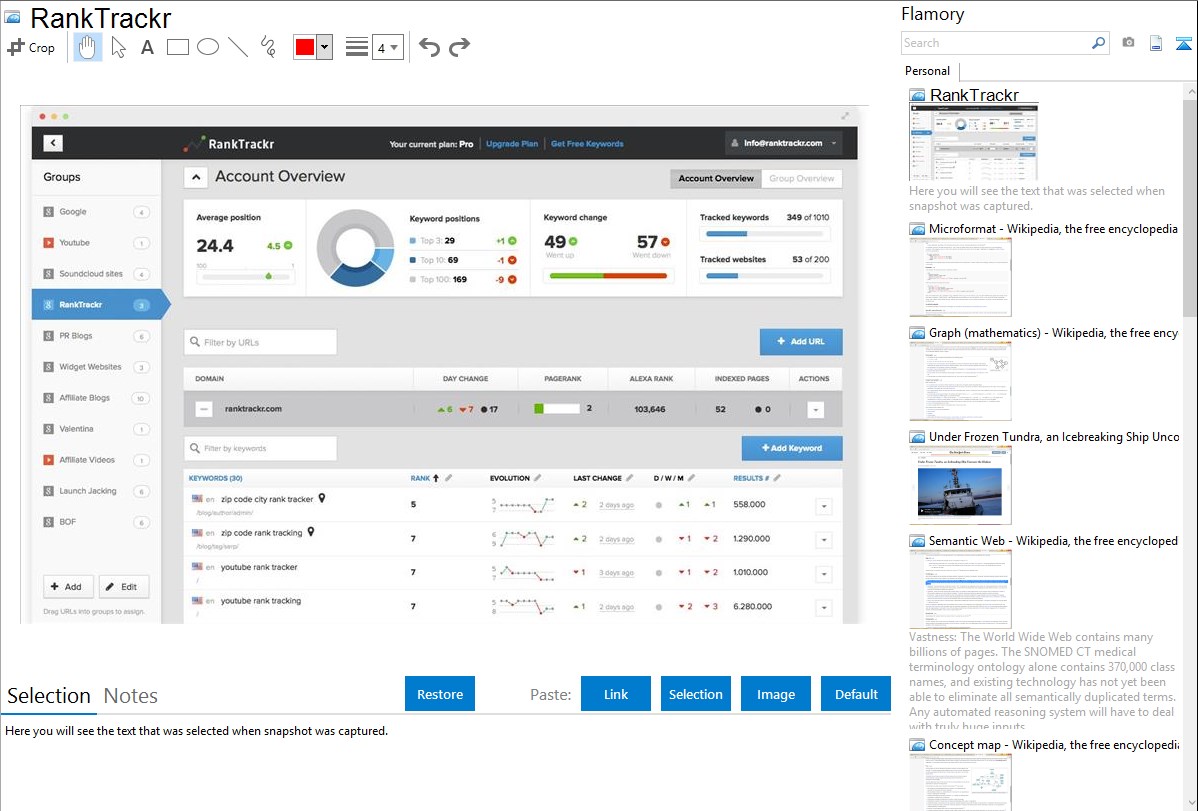Open the info@ranktrackr.com account dropdown

coord(784,143)
